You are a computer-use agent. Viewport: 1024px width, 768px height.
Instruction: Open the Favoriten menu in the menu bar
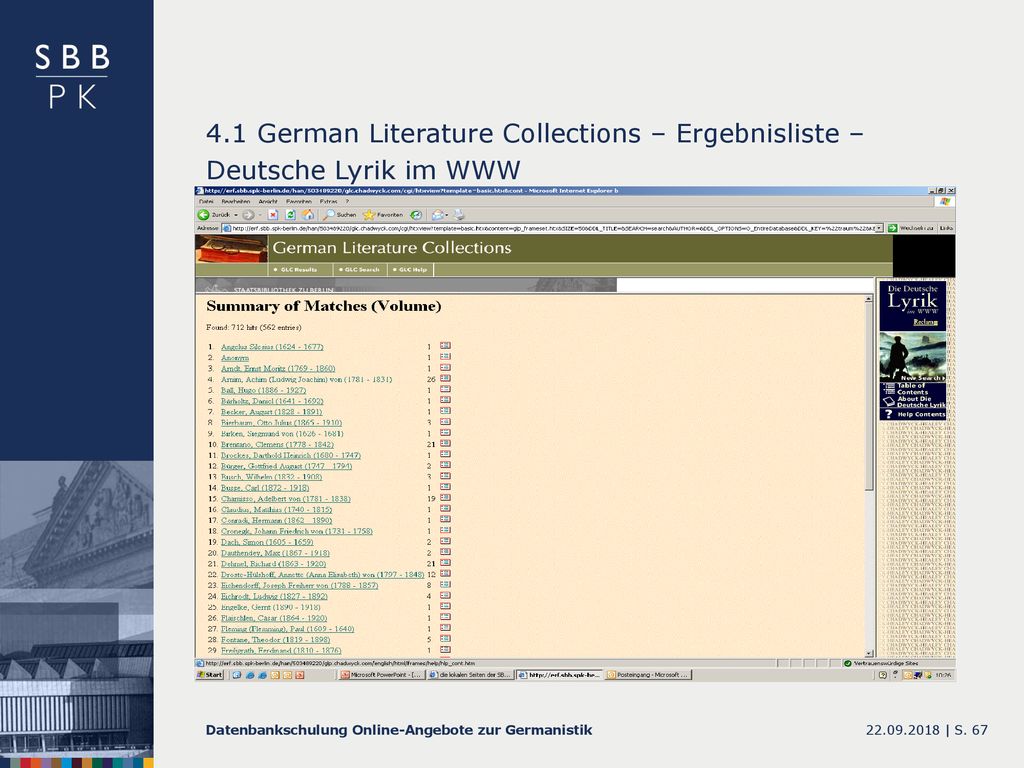299,202
